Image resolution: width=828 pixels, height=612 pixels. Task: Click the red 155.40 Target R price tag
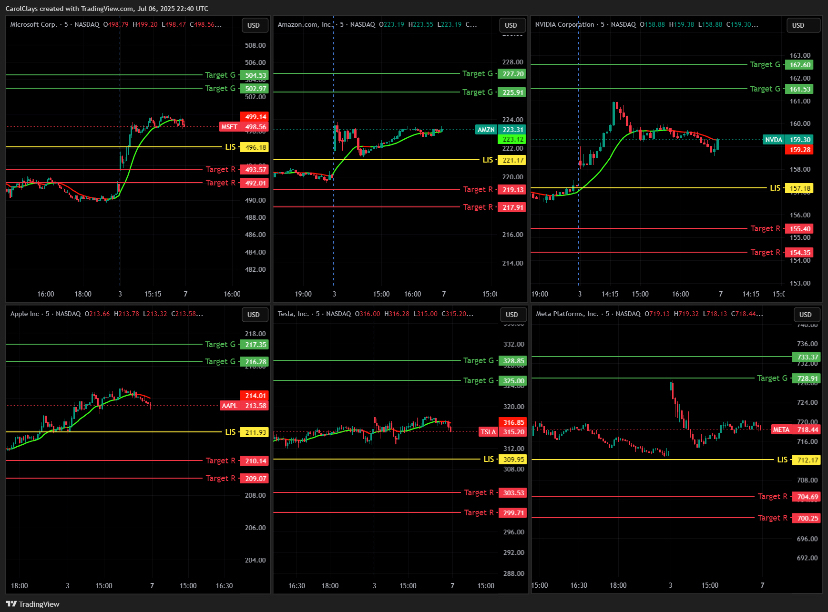799,229
